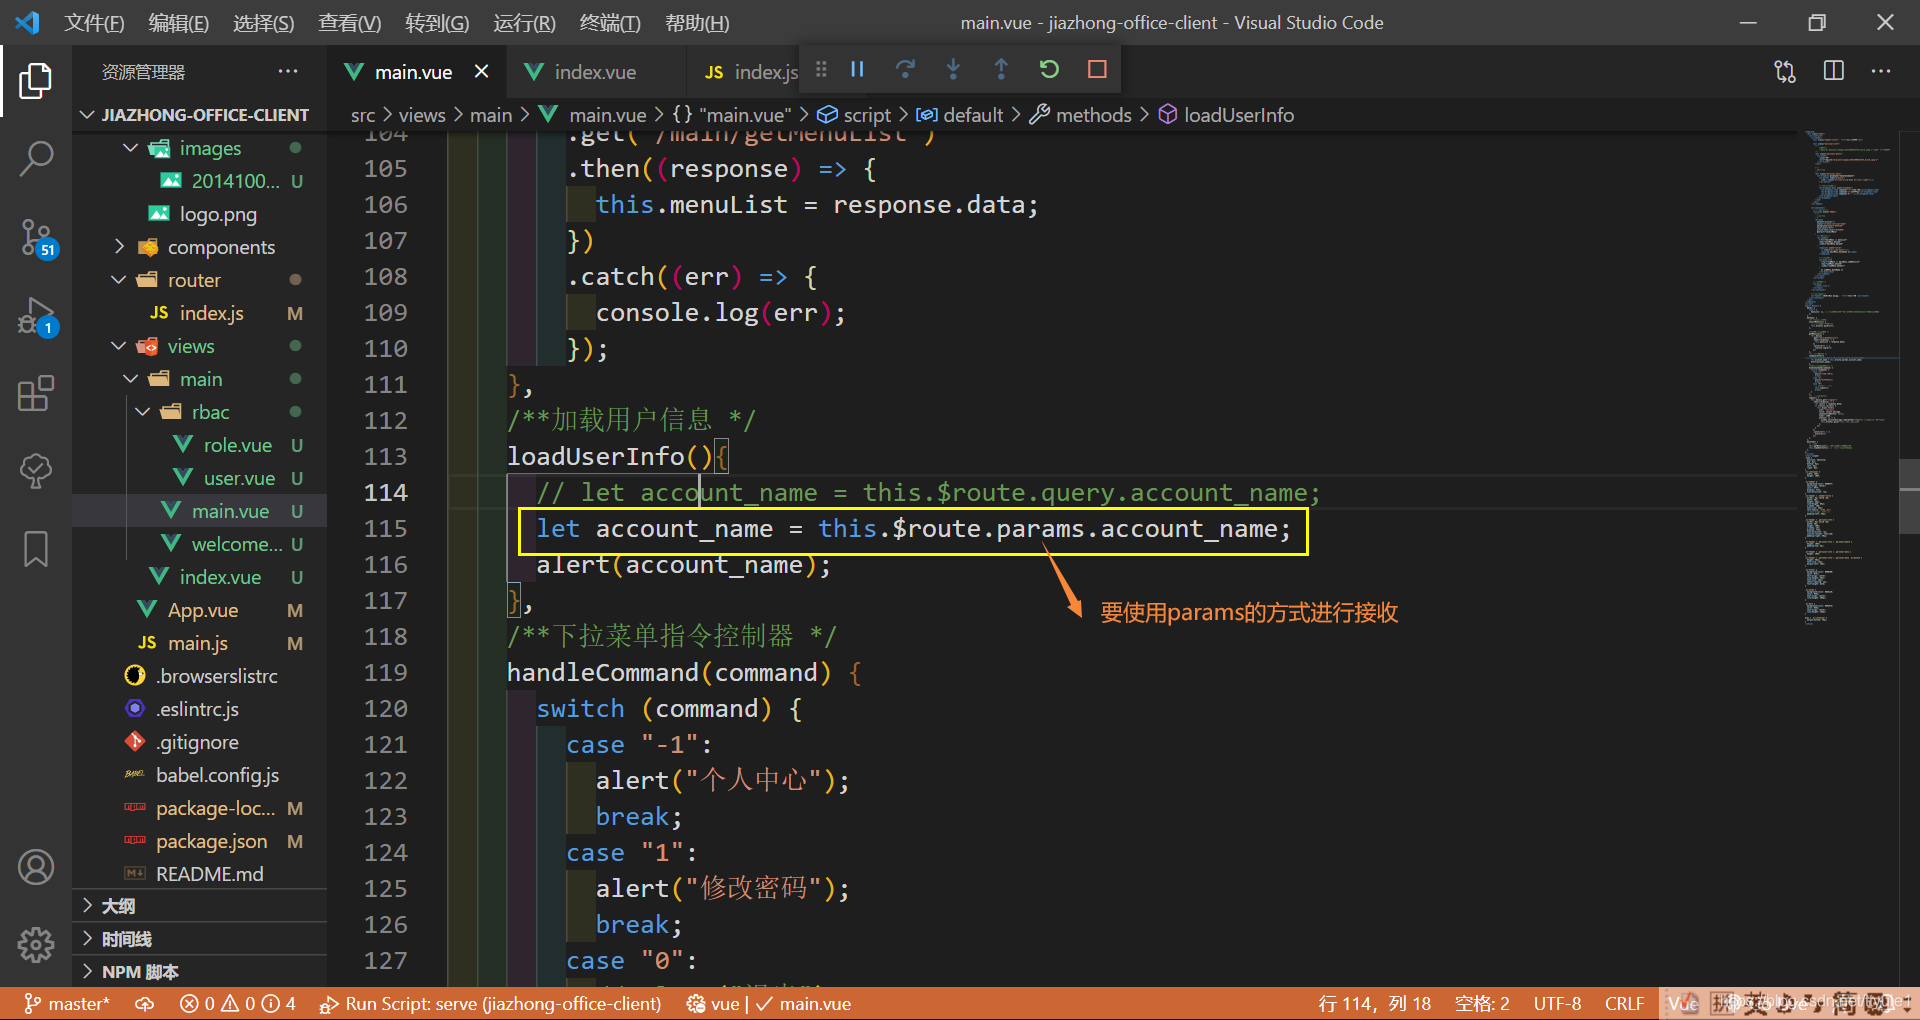Viewport: 1920px width, 1020px height.
Task: Restart the debug session
Action: coord(1049,69)
